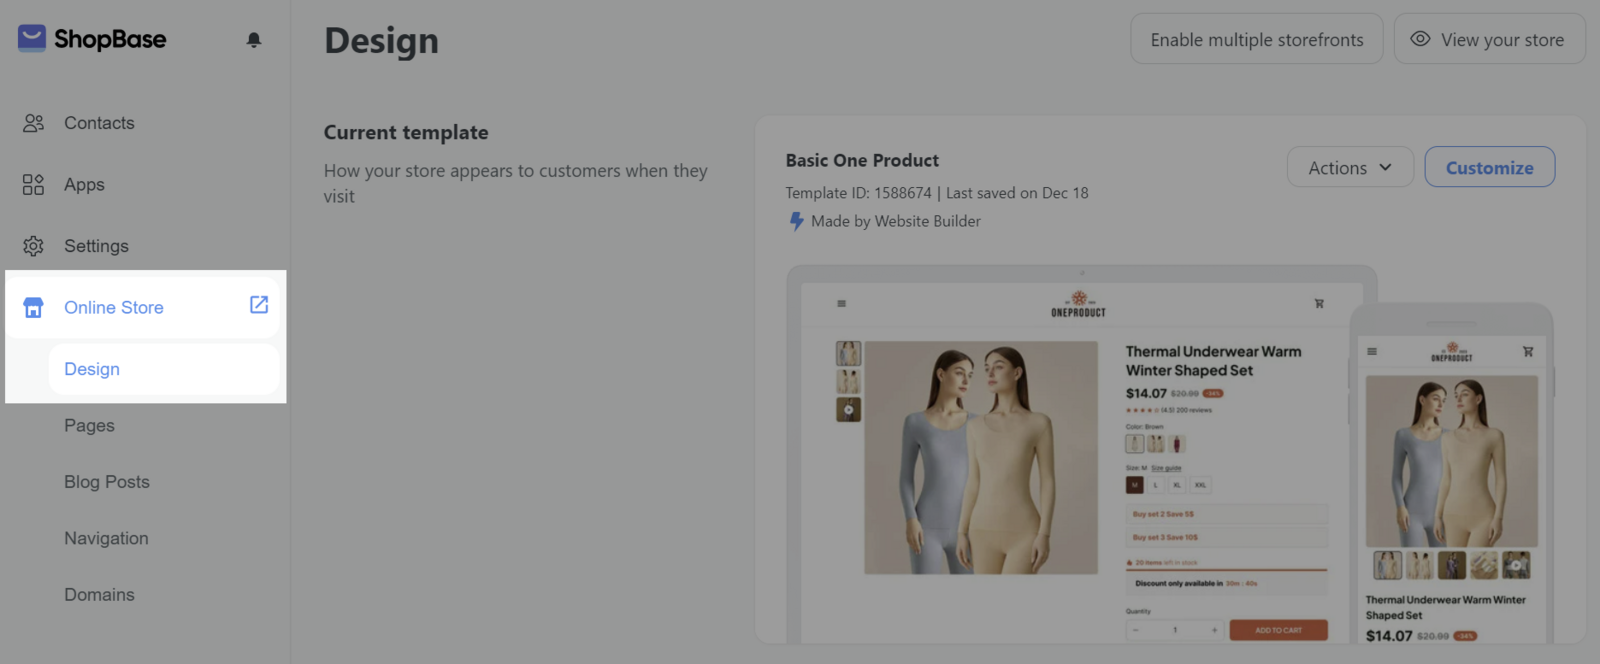
Task: Click Enable multiple storefronts button
Action: point(1256,40)
